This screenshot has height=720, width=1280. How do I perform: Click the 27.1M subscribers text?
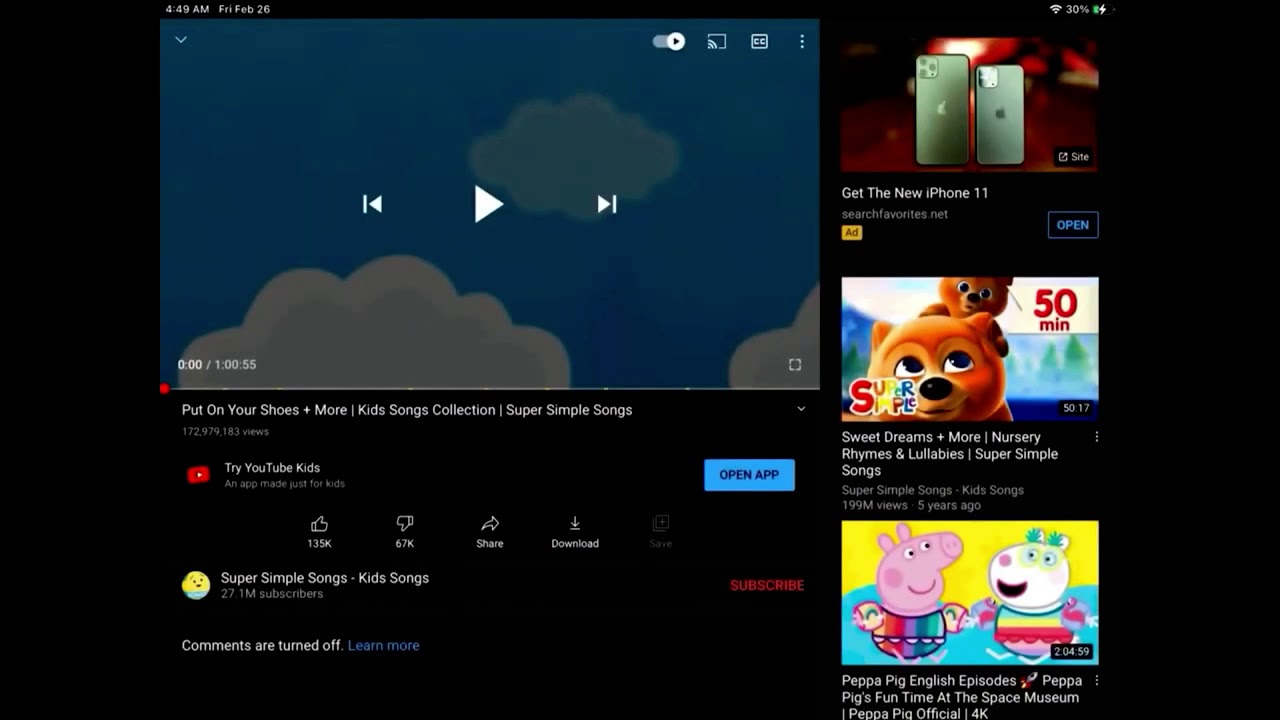pyautogui.click(x=272, y=594)
